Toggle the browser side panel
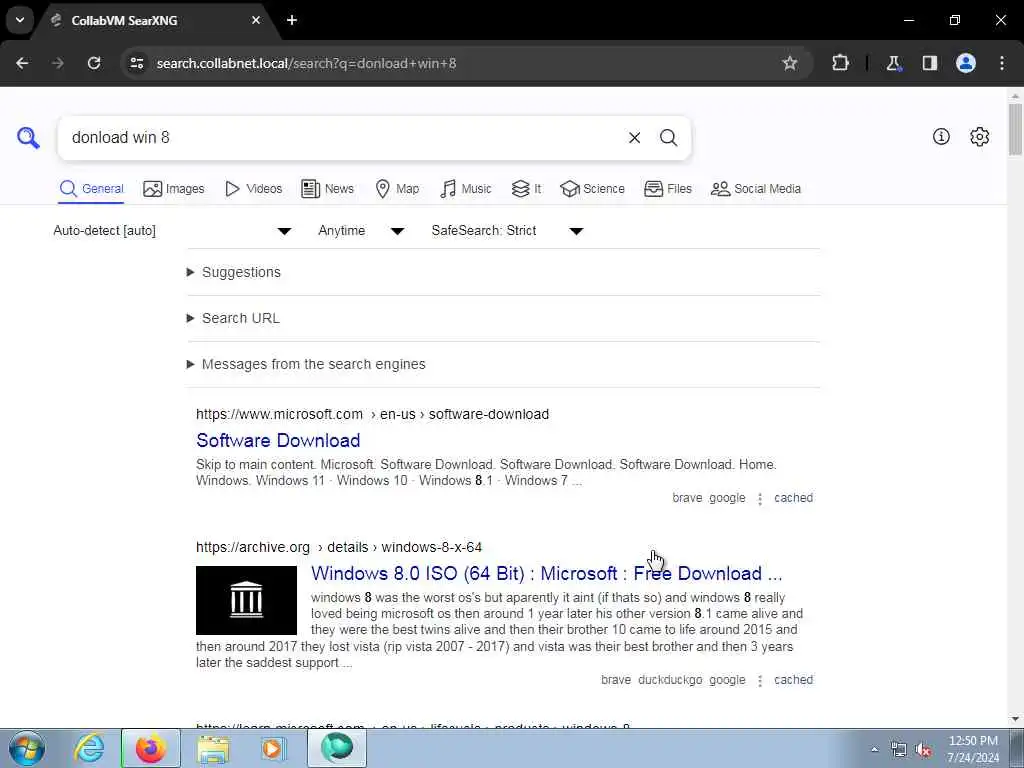The width and height of the screenshot is (1024, 768). pos(929,63)
